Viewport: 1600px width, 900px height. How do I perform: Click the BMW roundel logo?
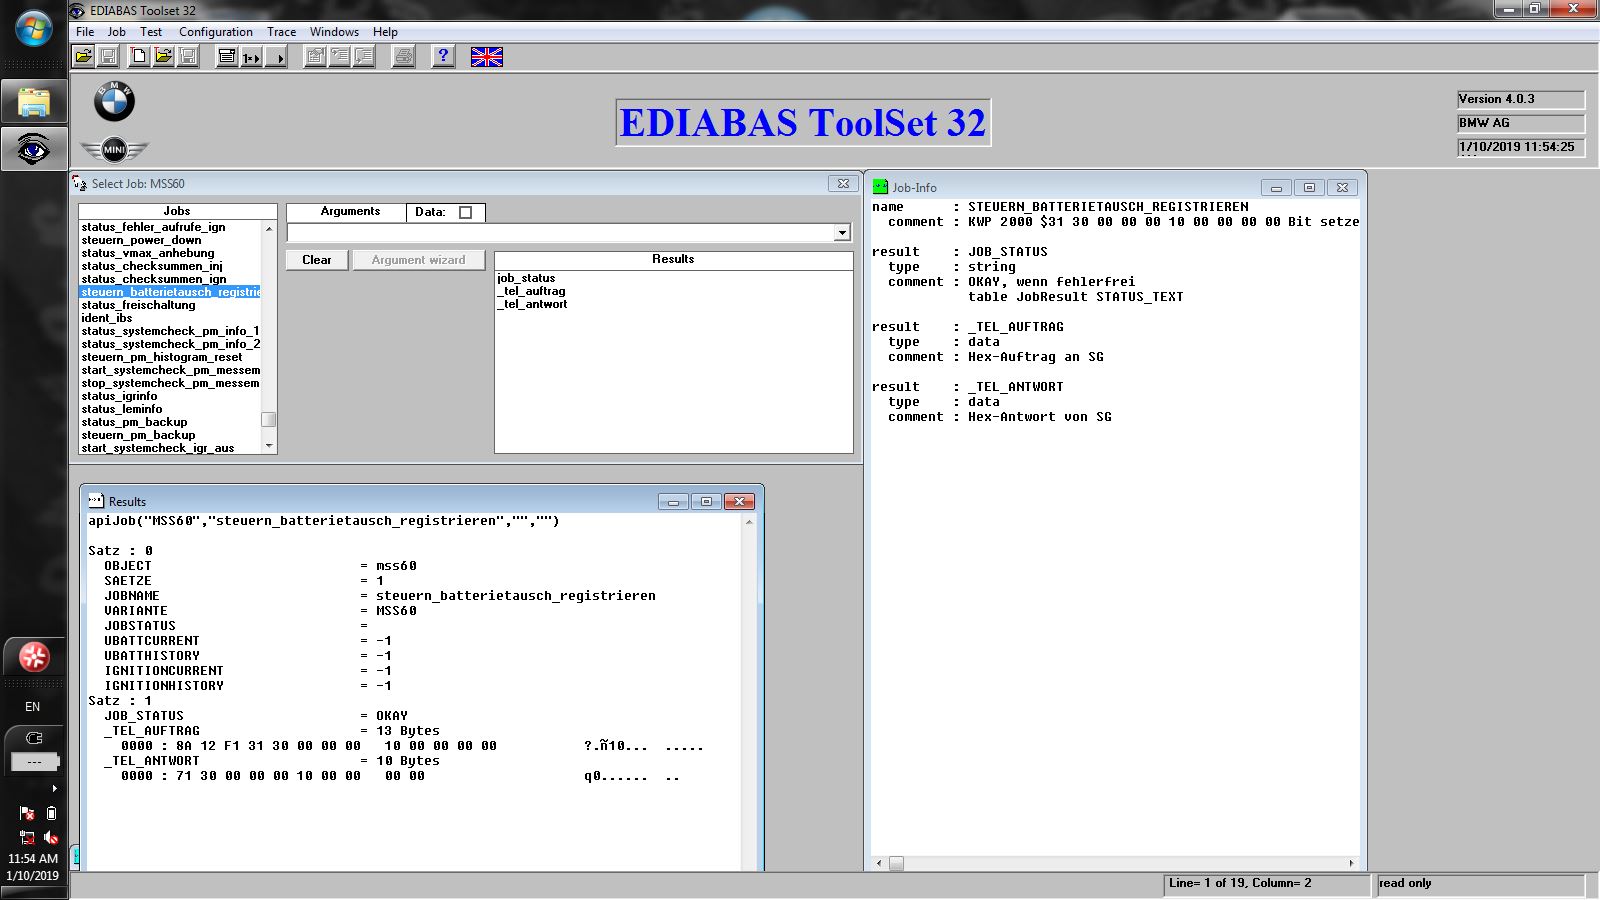click(114, 101)
